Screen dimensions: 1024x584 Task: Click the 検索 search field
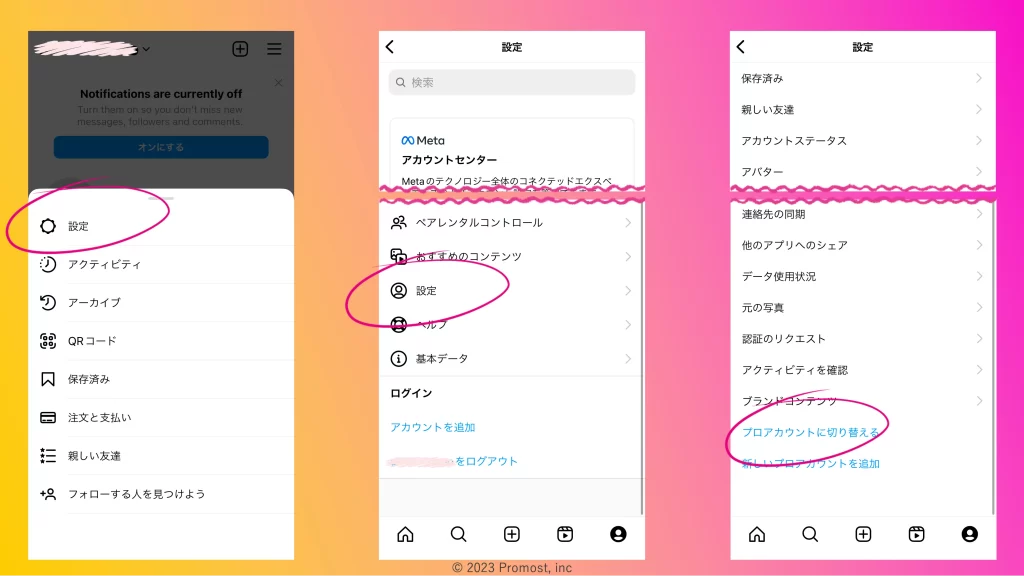click(x=511, y=82)
